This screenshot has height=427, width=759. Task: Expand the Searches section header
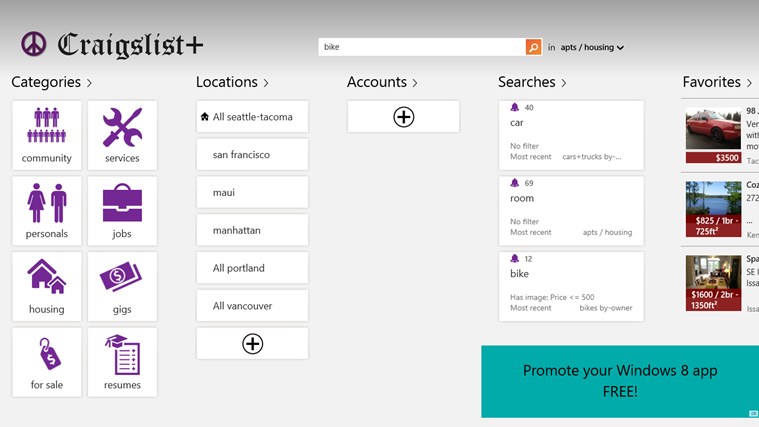[x=532, y=82]
